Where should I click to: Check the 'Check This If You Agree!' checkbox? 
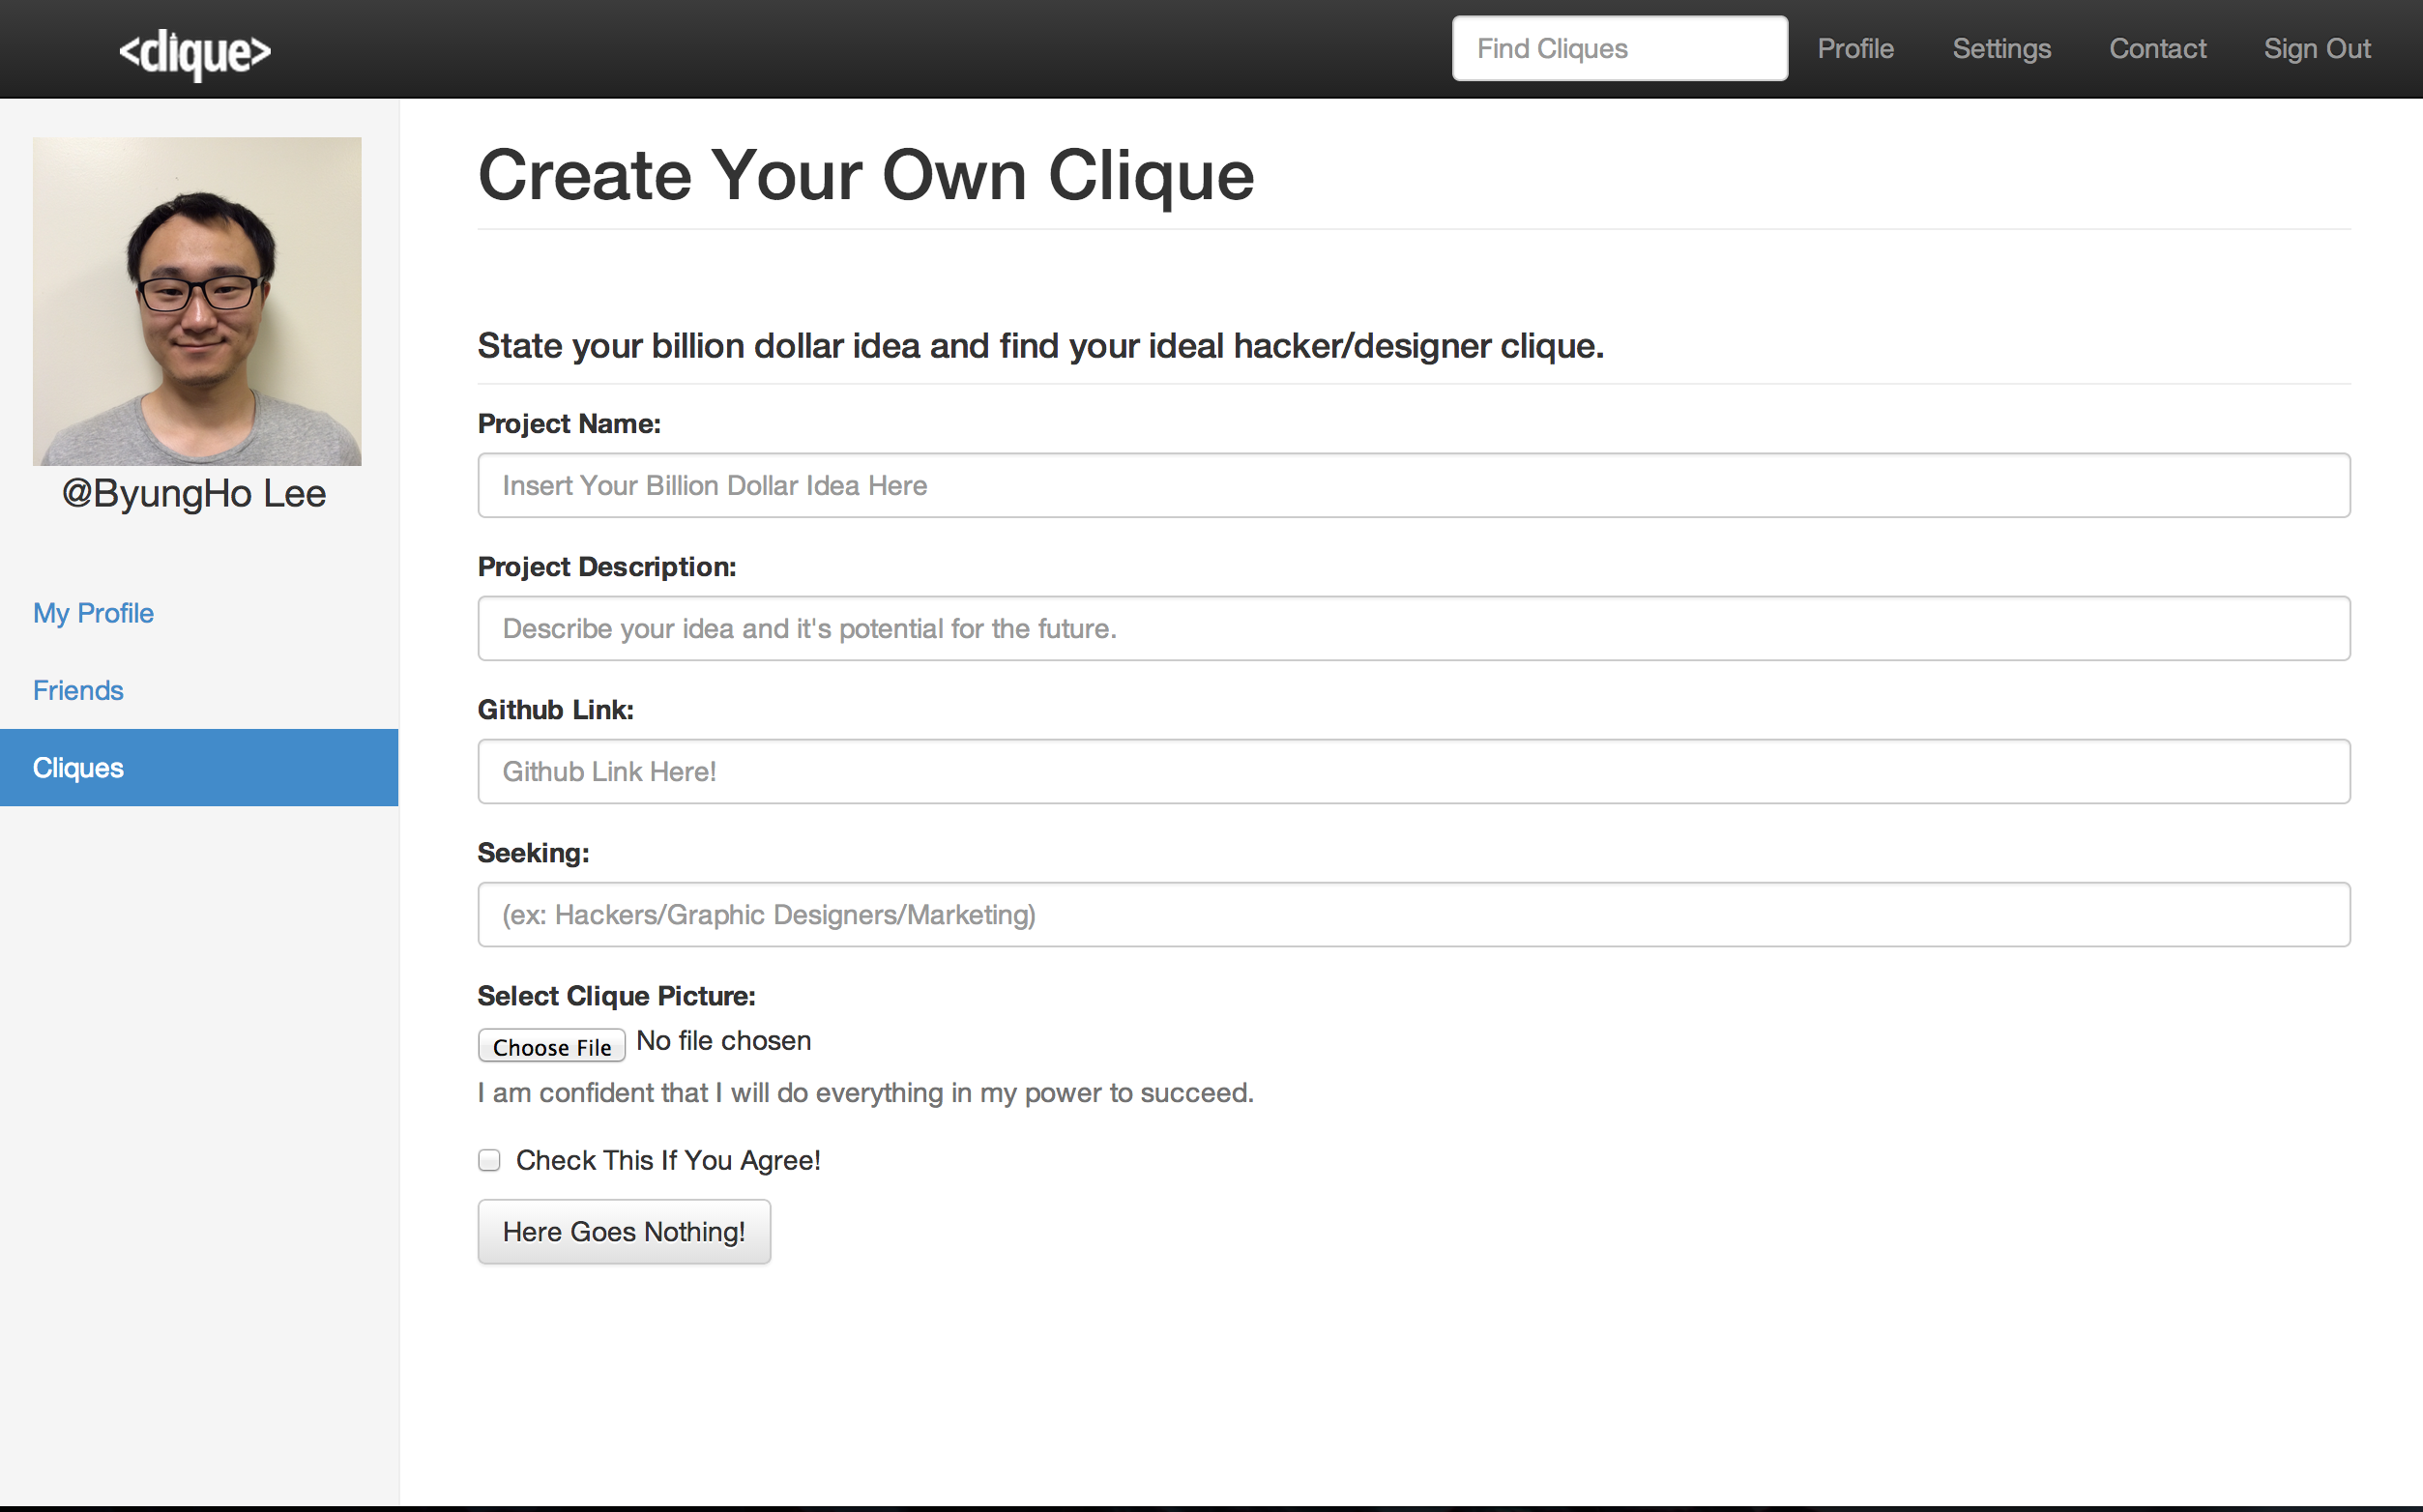click(x=489, y=1160)
